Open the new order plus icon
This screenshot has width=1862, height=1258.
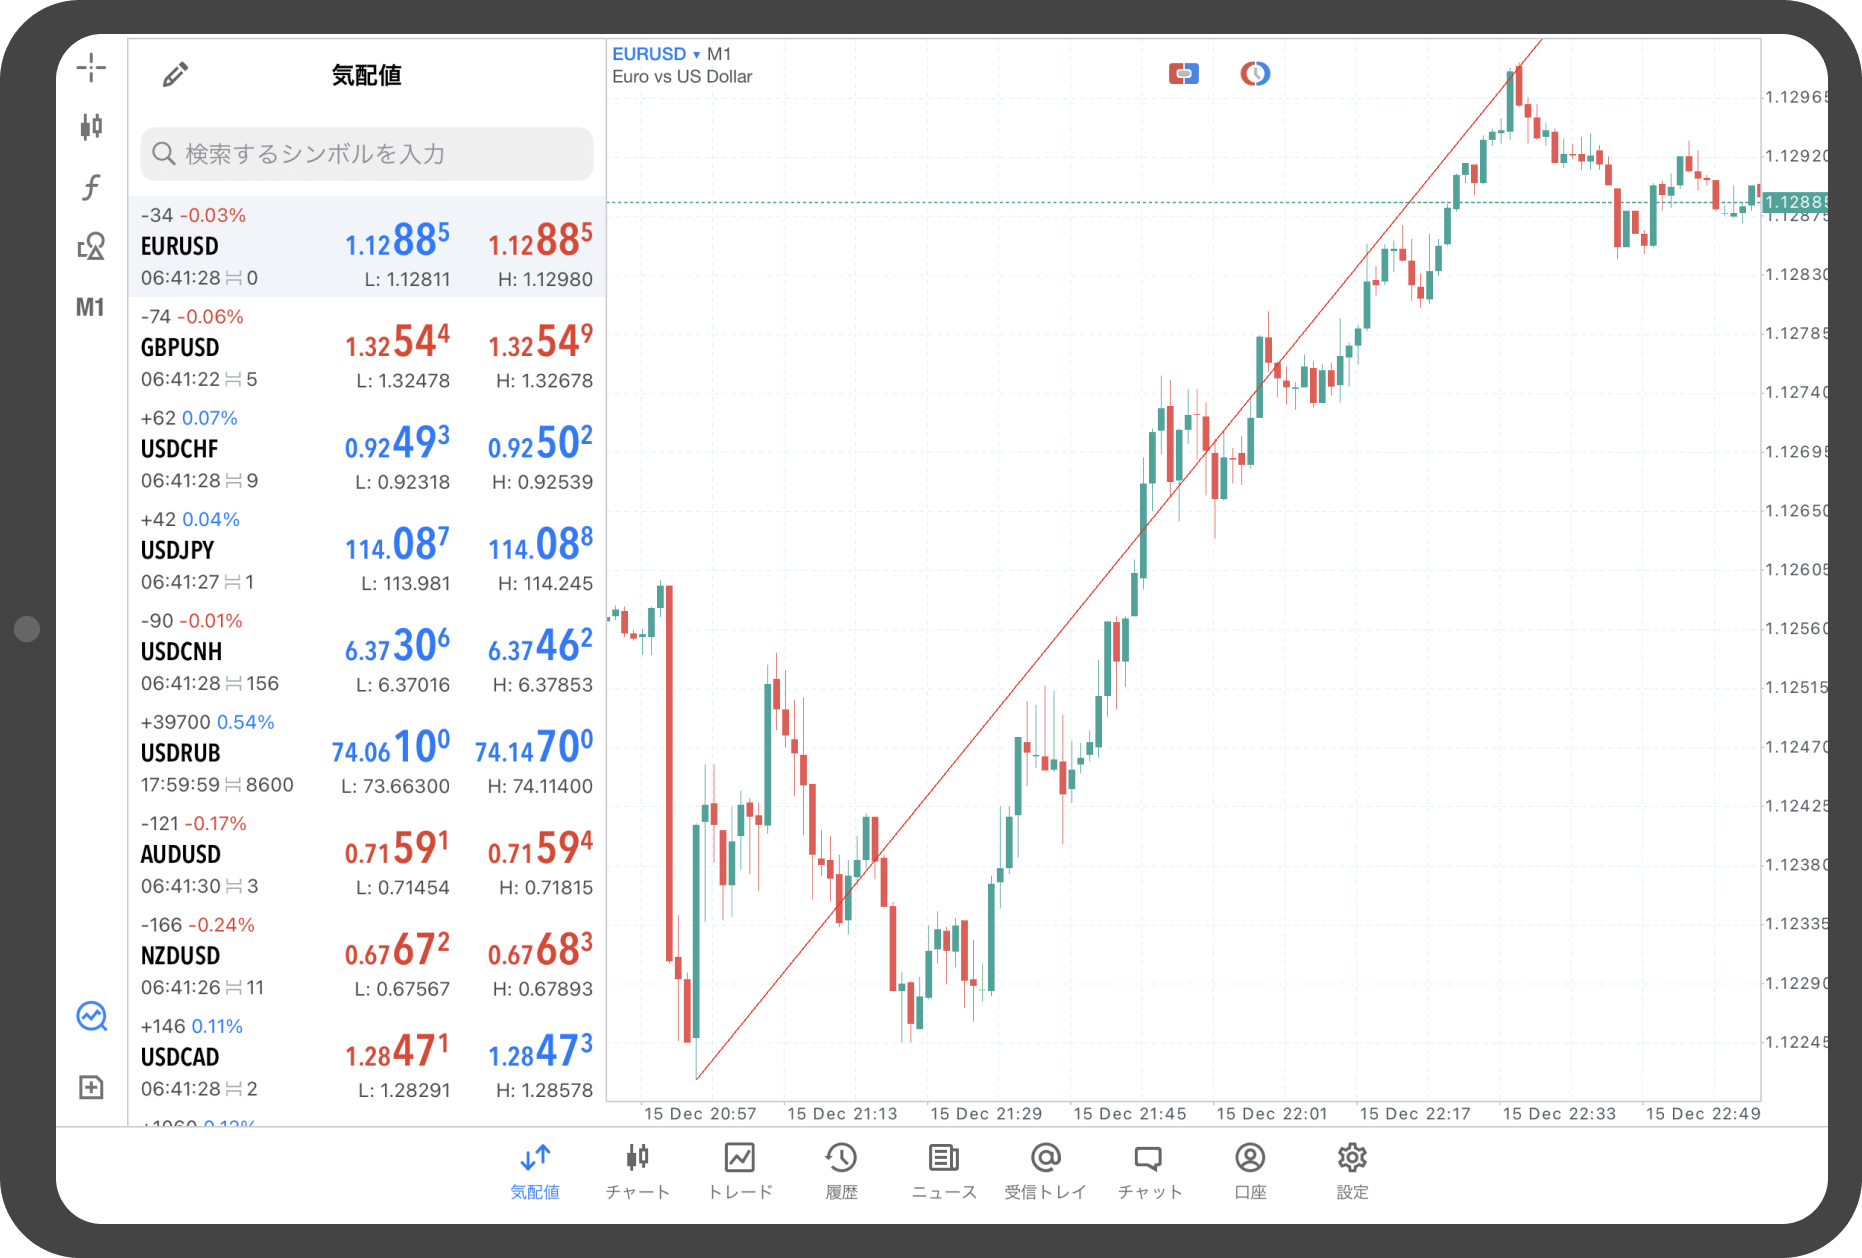[91, 1087]
